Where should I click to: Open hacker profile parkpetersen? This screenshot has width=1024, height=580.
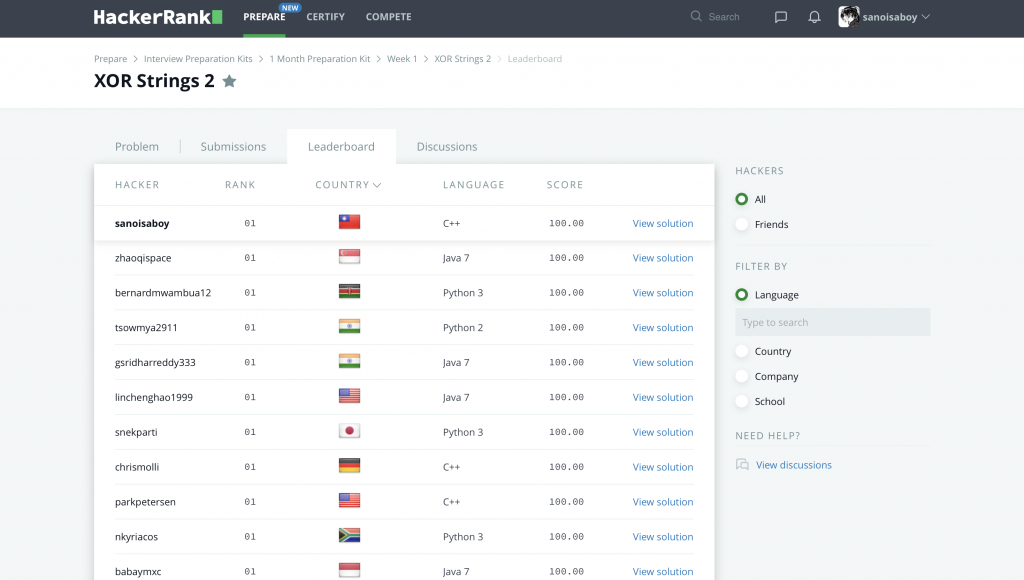145,502
